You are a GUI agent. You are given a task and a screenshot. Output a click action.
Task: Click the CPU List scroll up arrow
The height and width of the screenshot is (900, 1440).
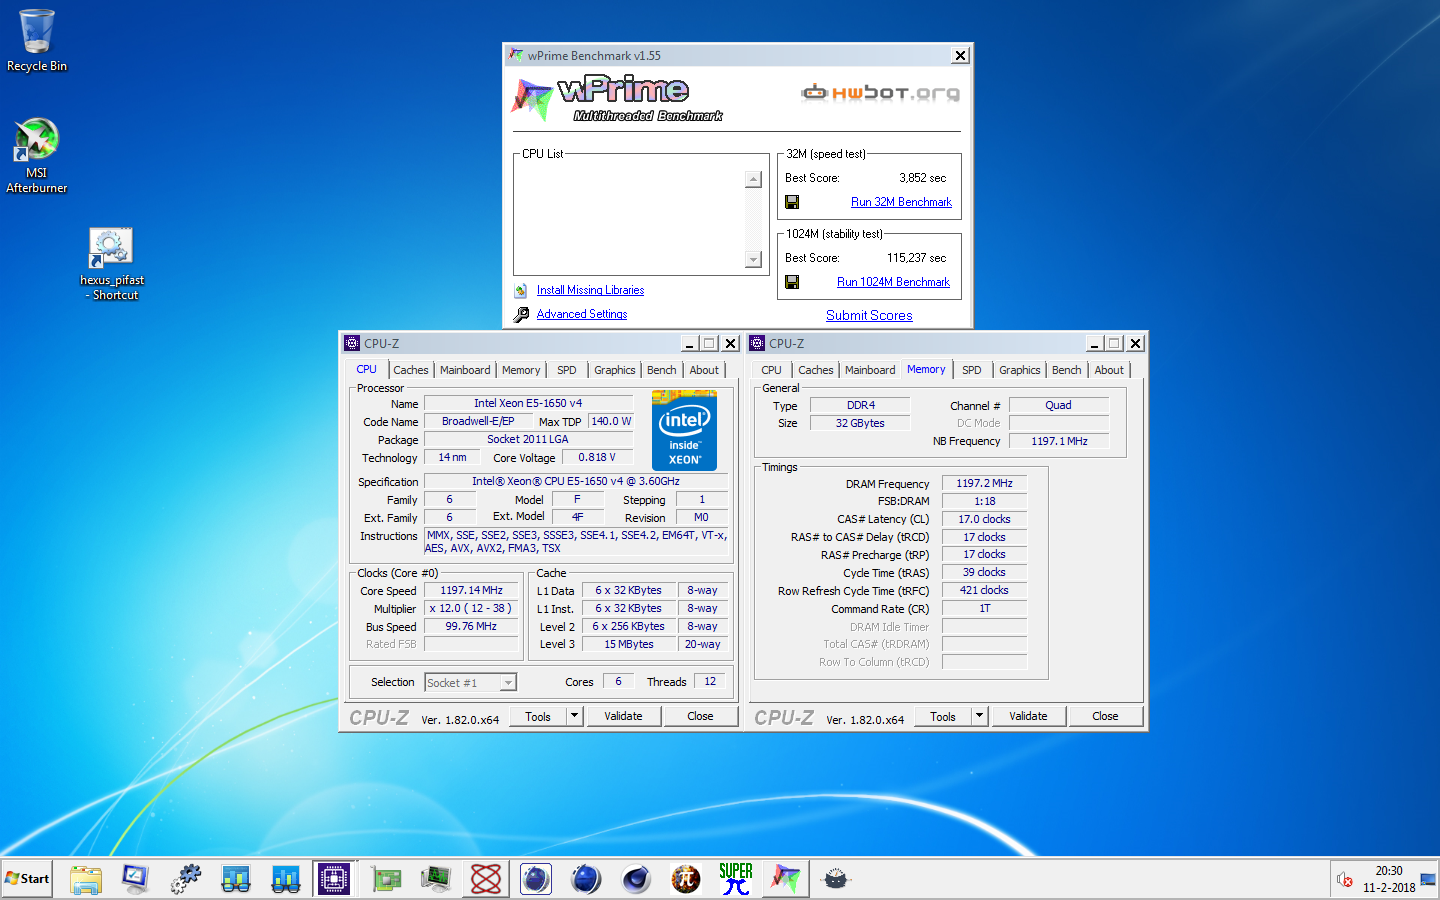click(754, 179)
